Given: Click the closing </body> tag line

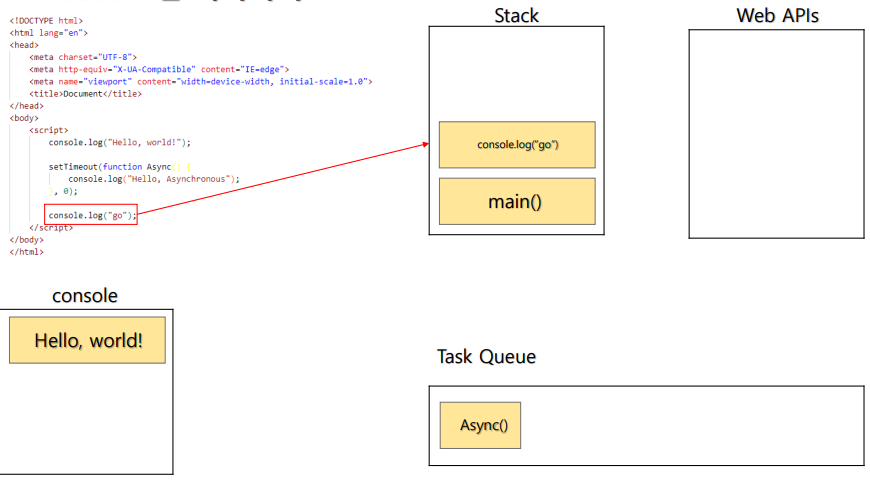Looking at the screenshot, I should coord(26,240).
